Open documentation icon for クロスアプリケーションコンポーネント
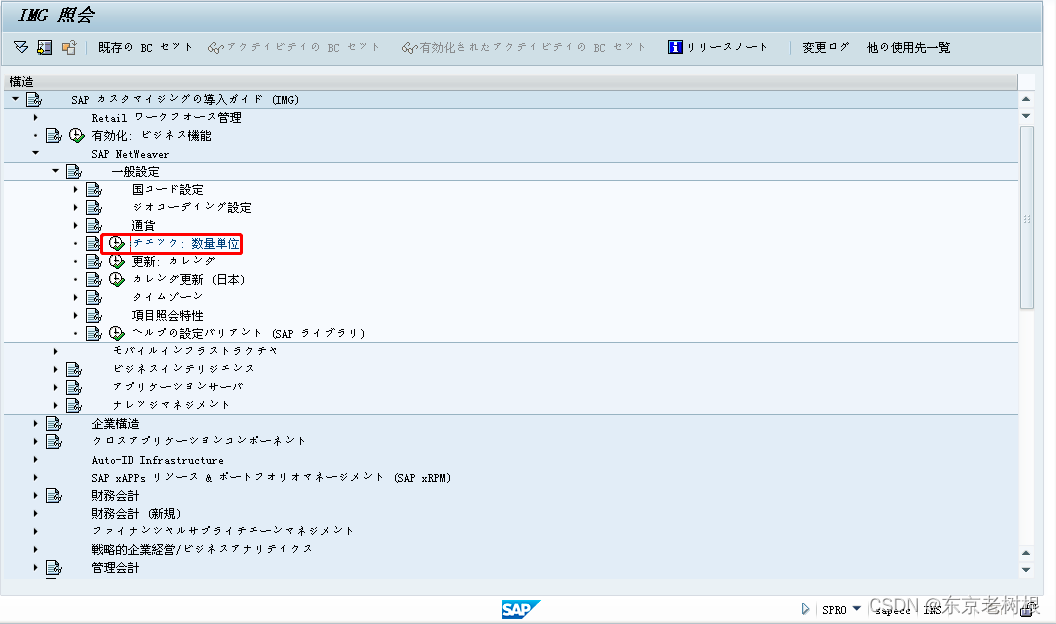Screen dimensions: 1056x624 pos(54,441)
